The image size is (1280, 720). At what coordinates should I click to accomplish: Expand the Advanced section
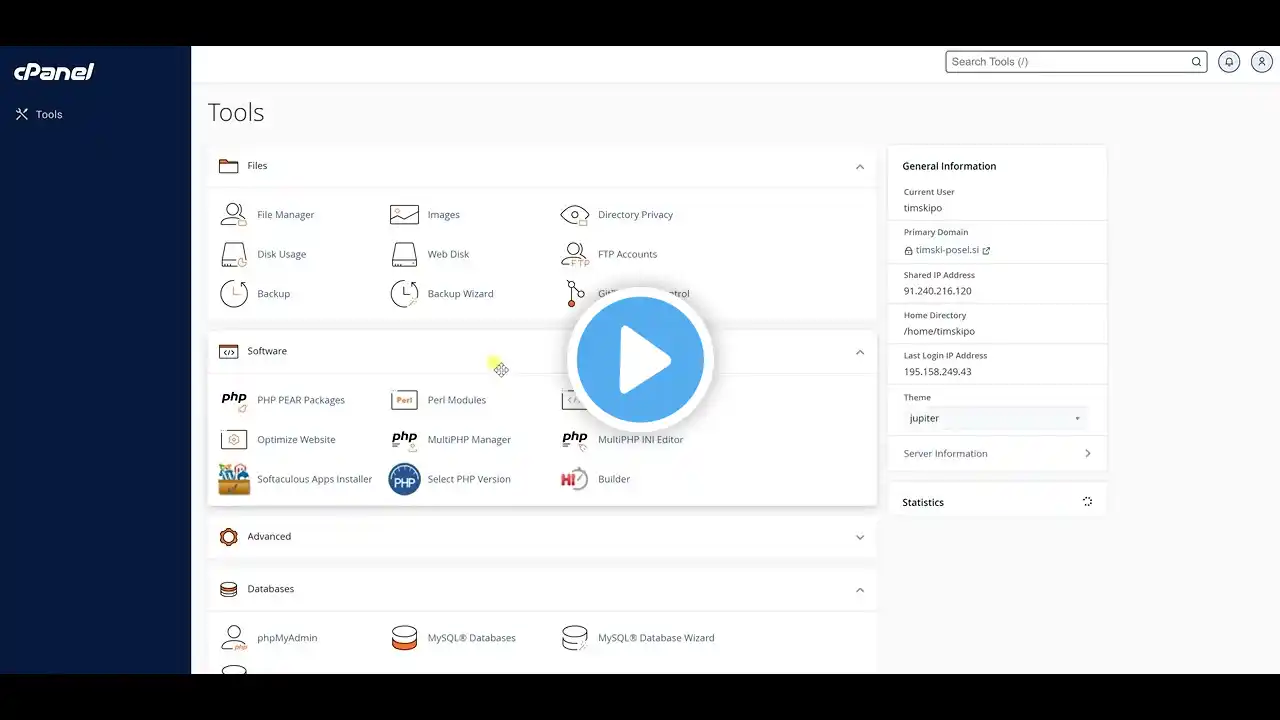[x=860, y=537]
